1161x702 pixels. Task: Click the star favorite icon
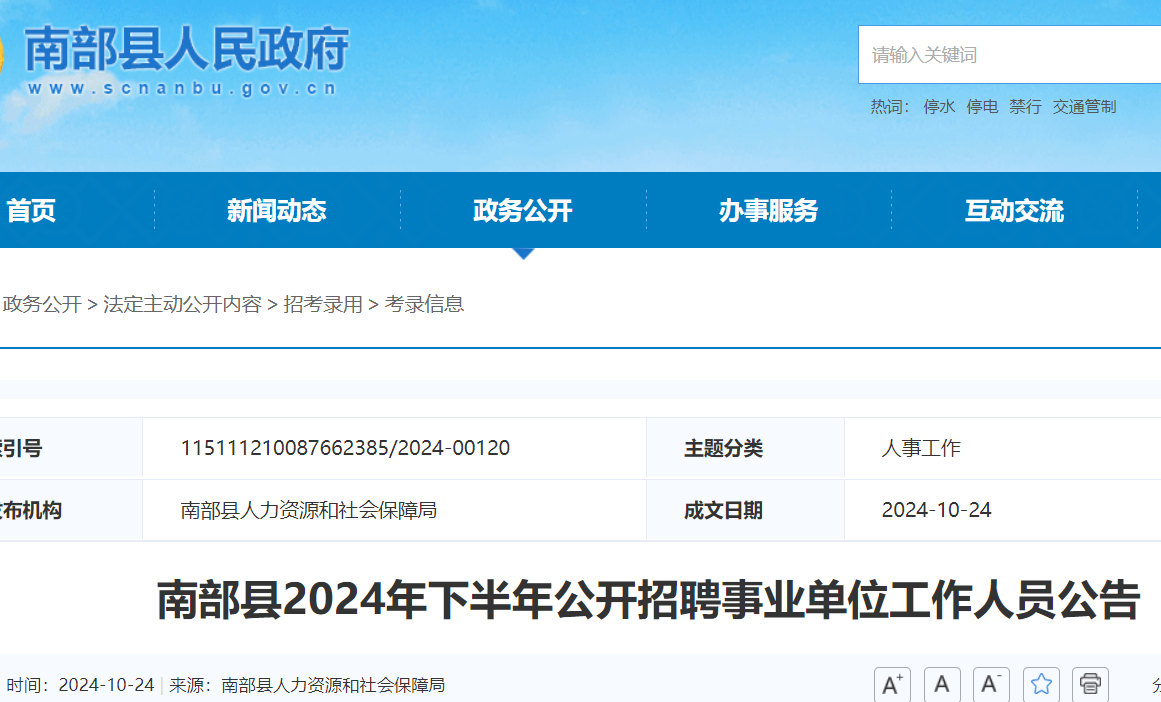pyautogui.click(x=1041, y=683)
